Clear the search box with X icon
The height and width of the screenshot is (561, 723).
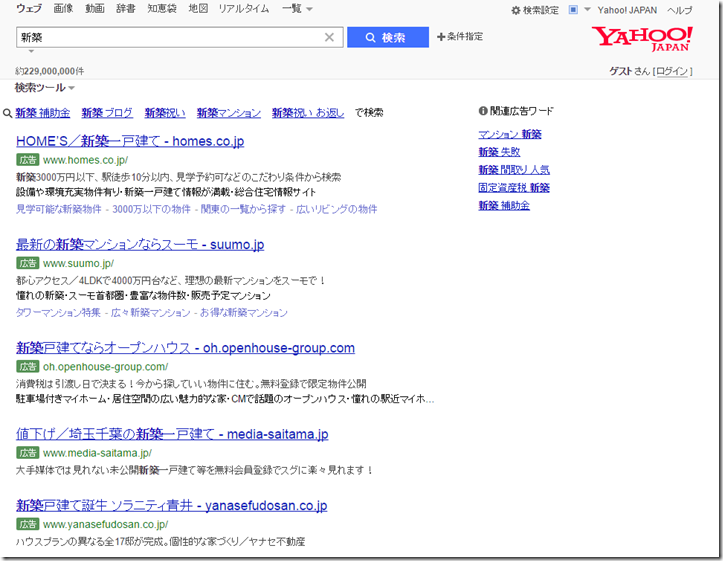(329, 37)
